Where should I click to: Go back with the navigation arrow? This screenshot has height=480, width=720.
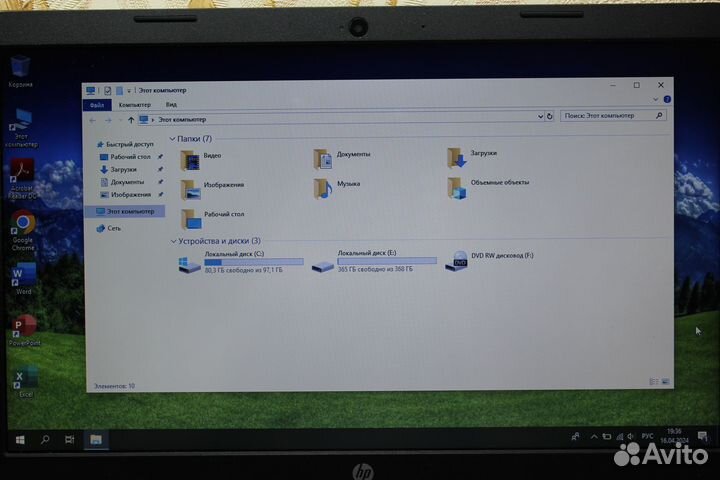(x=93, y=120)
